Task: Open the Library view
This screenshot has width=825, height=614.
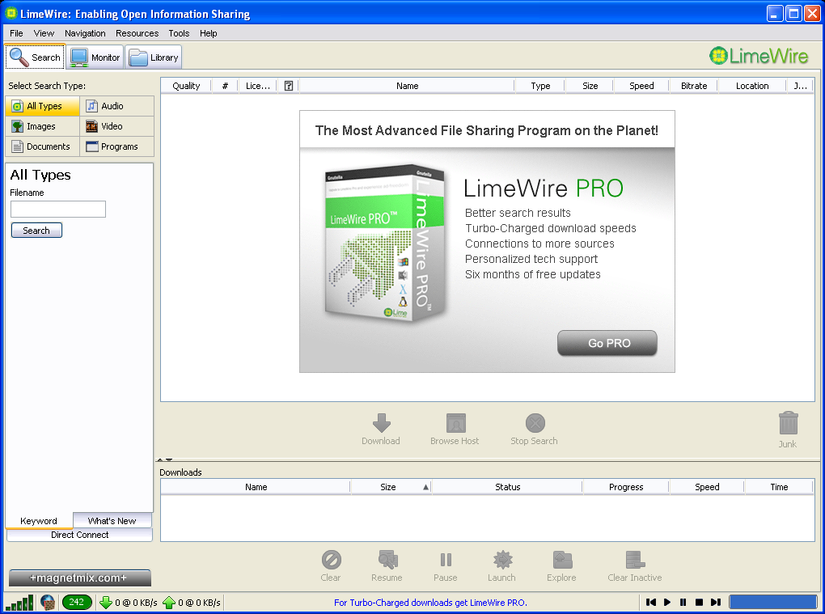Action: tap(153, 57)
